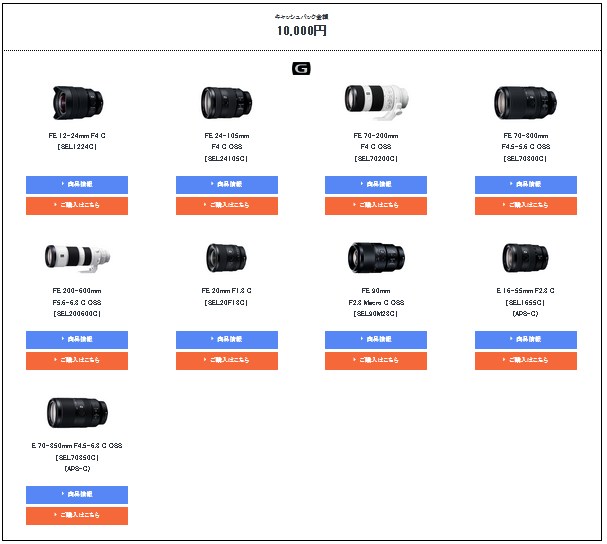Screen dimensions: 607x544
Task: Click the [SEL24105G] model code
Action: (x=226, y=158)
